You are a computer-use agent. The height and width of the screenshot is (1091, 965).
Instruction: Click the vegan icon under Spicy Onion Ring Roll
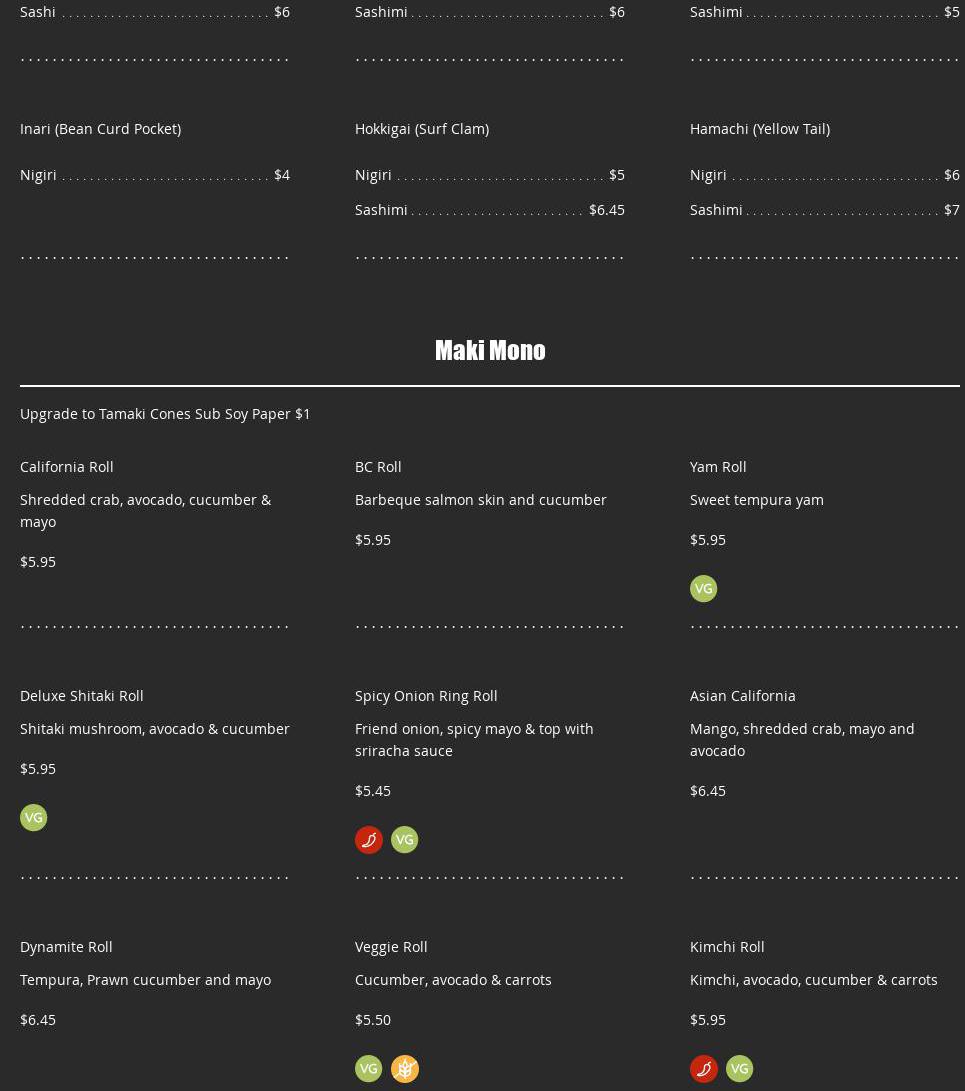click(x=404, y=839)
